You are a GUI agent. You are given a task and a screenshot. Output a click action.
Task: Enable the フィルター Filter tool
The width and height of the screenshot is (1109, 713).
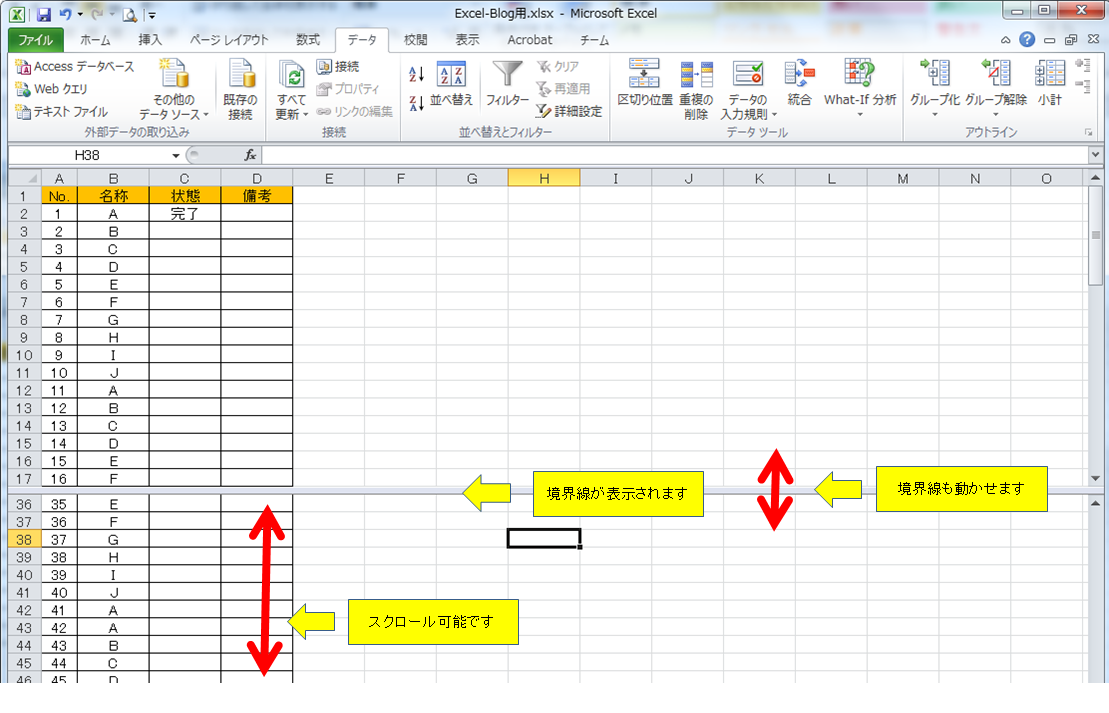tap(507, 85)
